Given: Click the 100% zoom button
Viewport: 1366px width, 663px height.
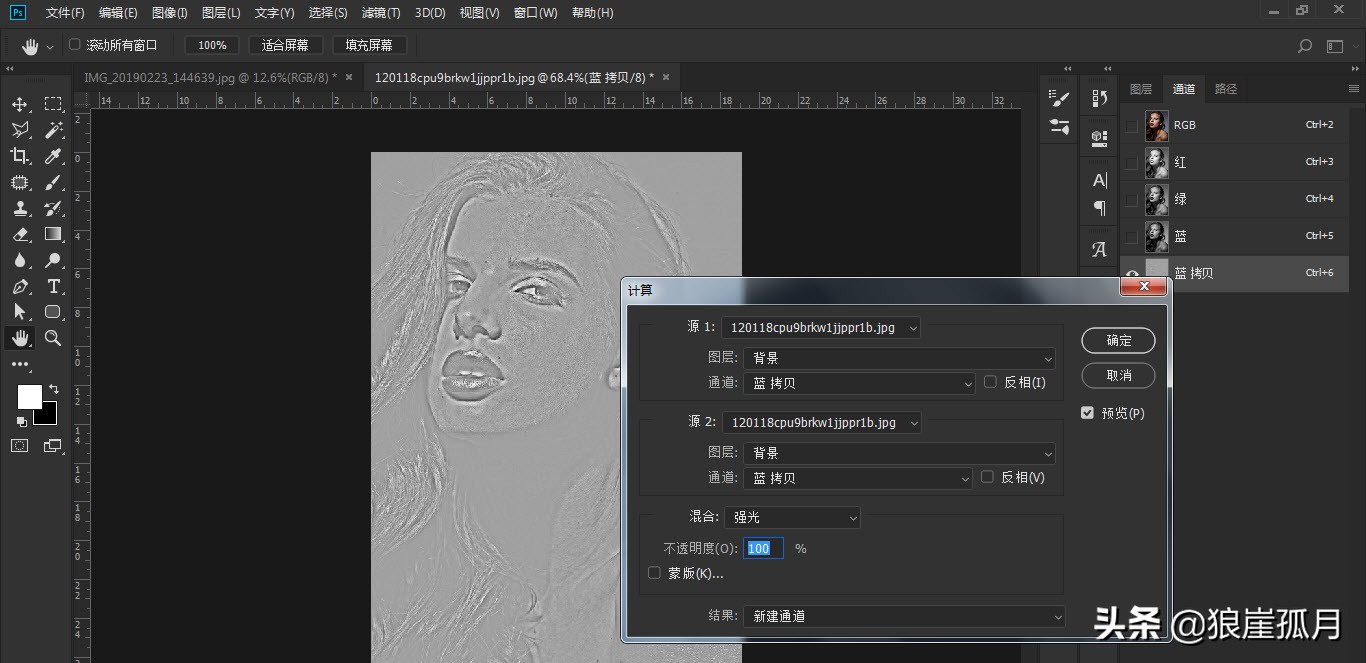Looking at the screenshot, I should [x=212, y=45].
